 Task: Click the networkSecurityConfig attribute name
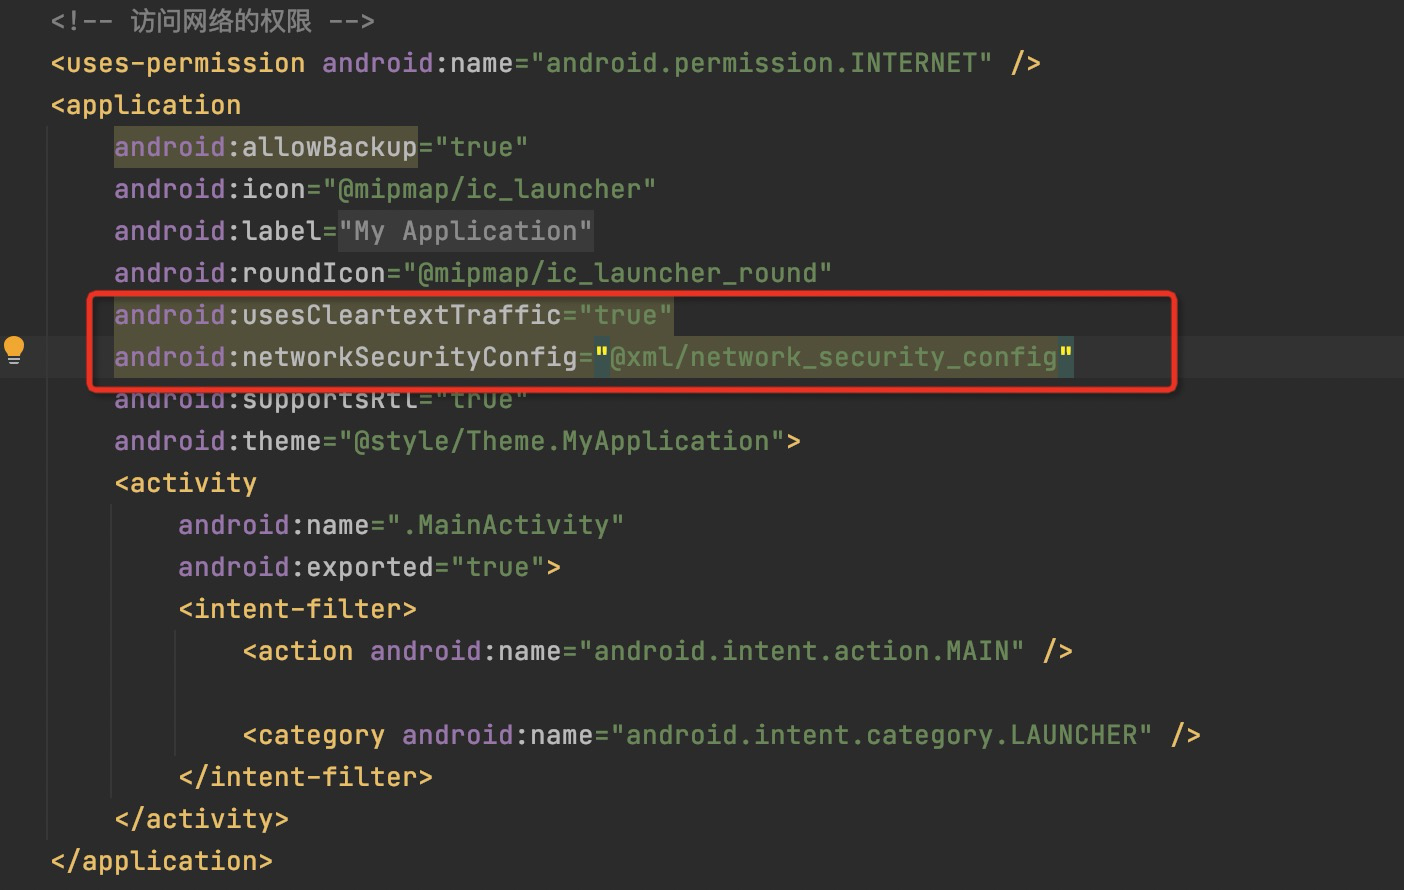point(346,357)
